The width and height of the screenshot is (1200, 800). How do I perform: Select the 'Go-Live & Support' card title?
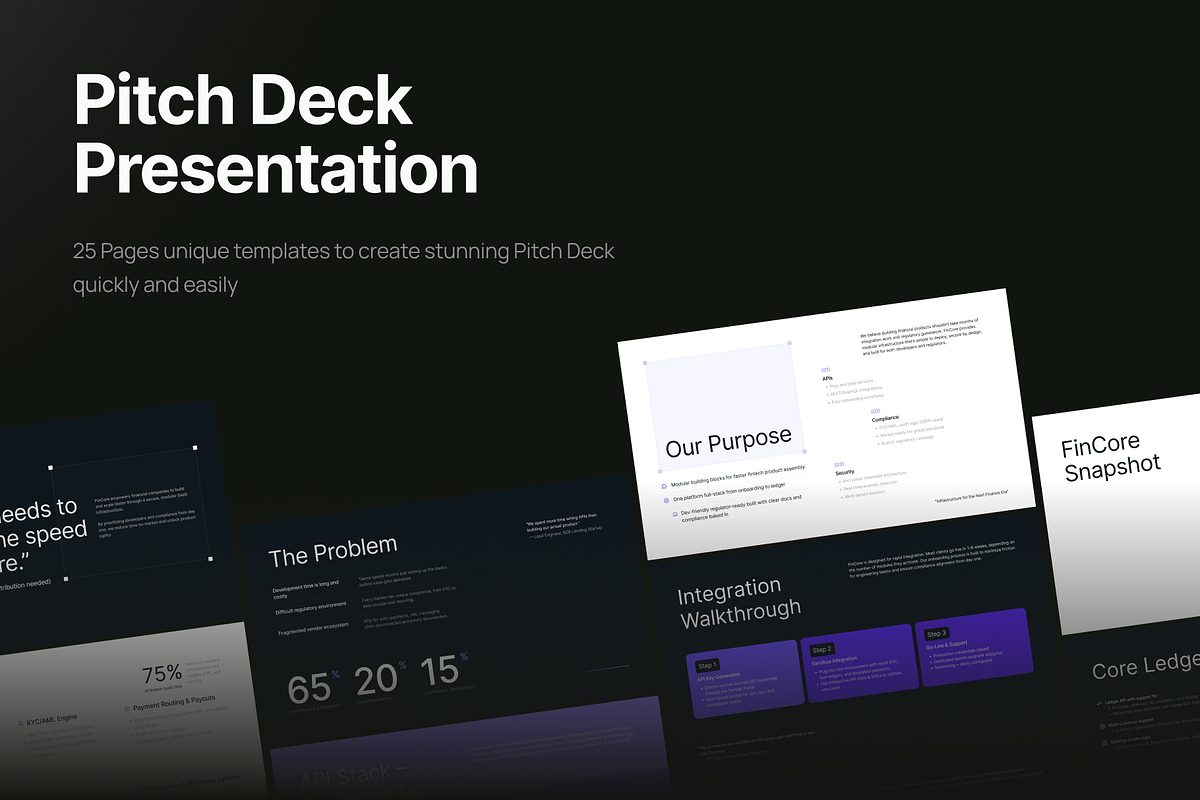947,646
